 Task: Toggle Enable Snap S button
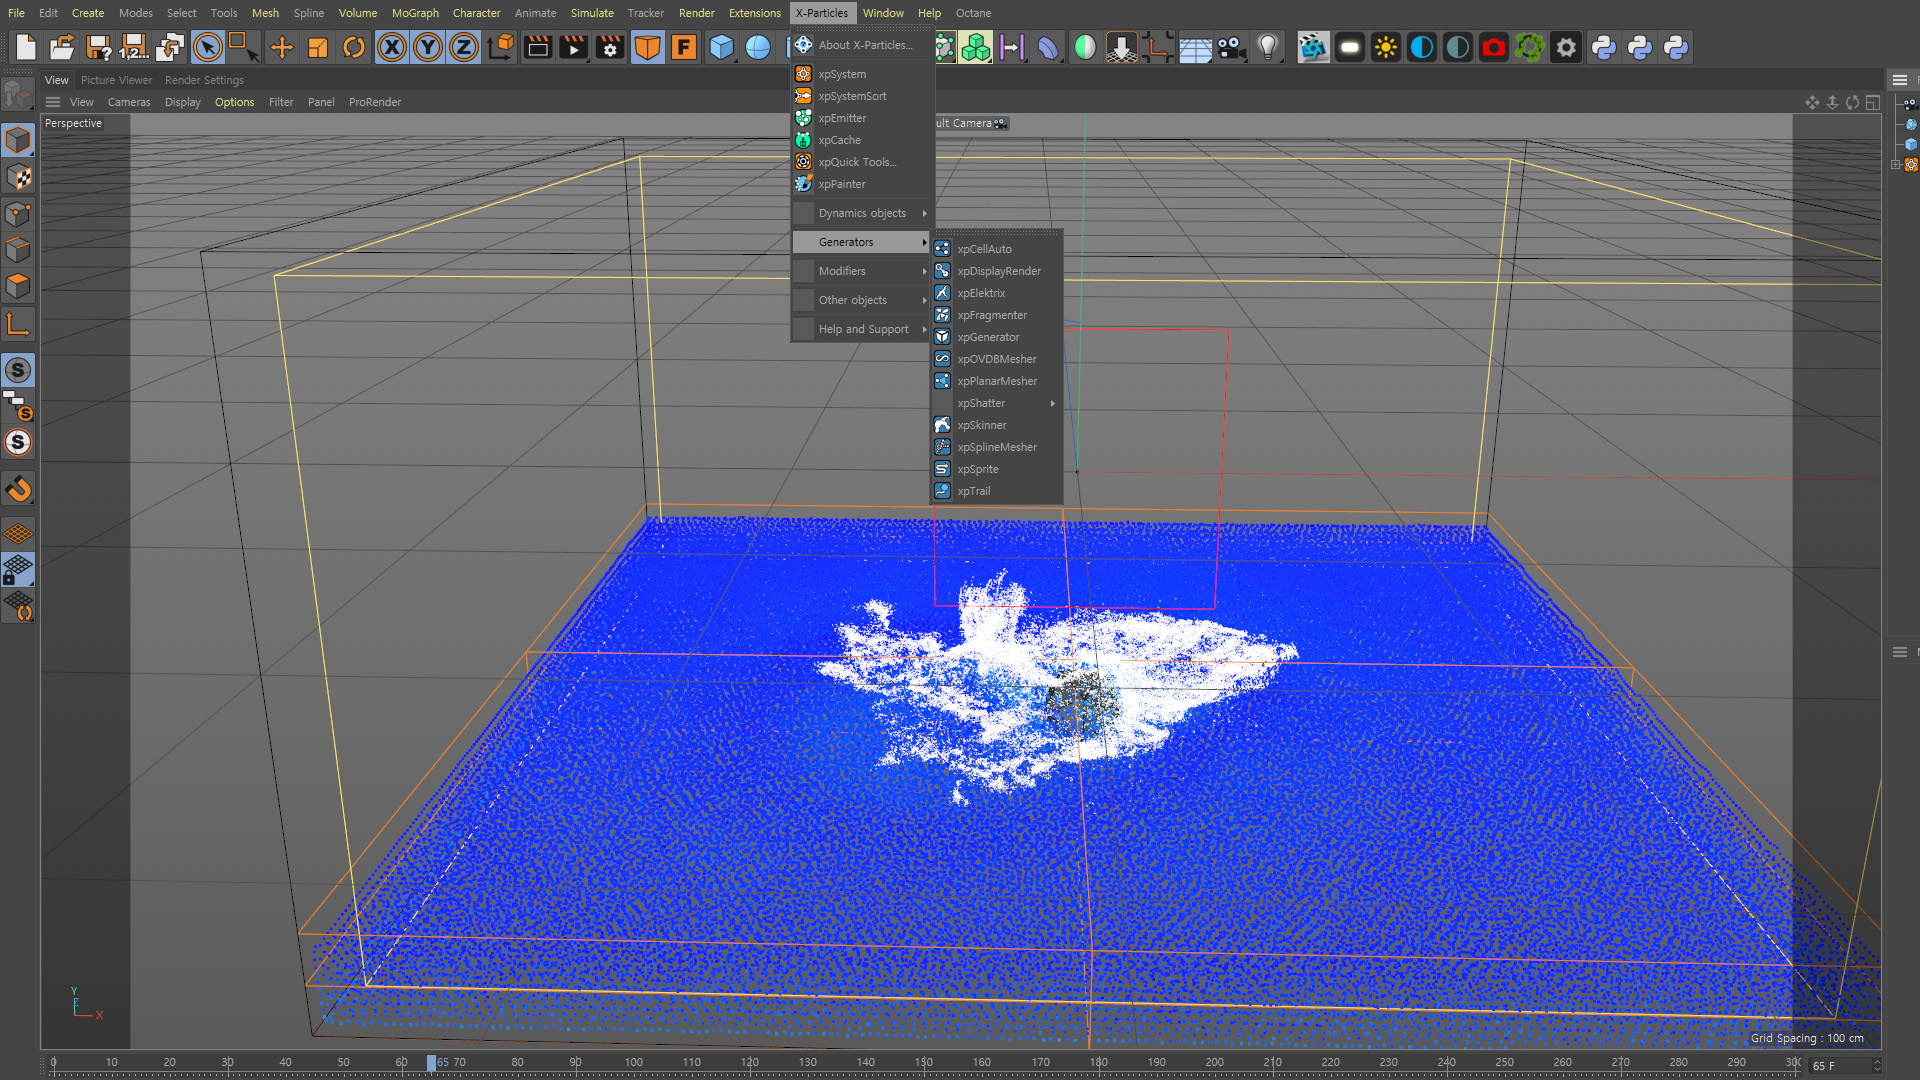point(18,370)
